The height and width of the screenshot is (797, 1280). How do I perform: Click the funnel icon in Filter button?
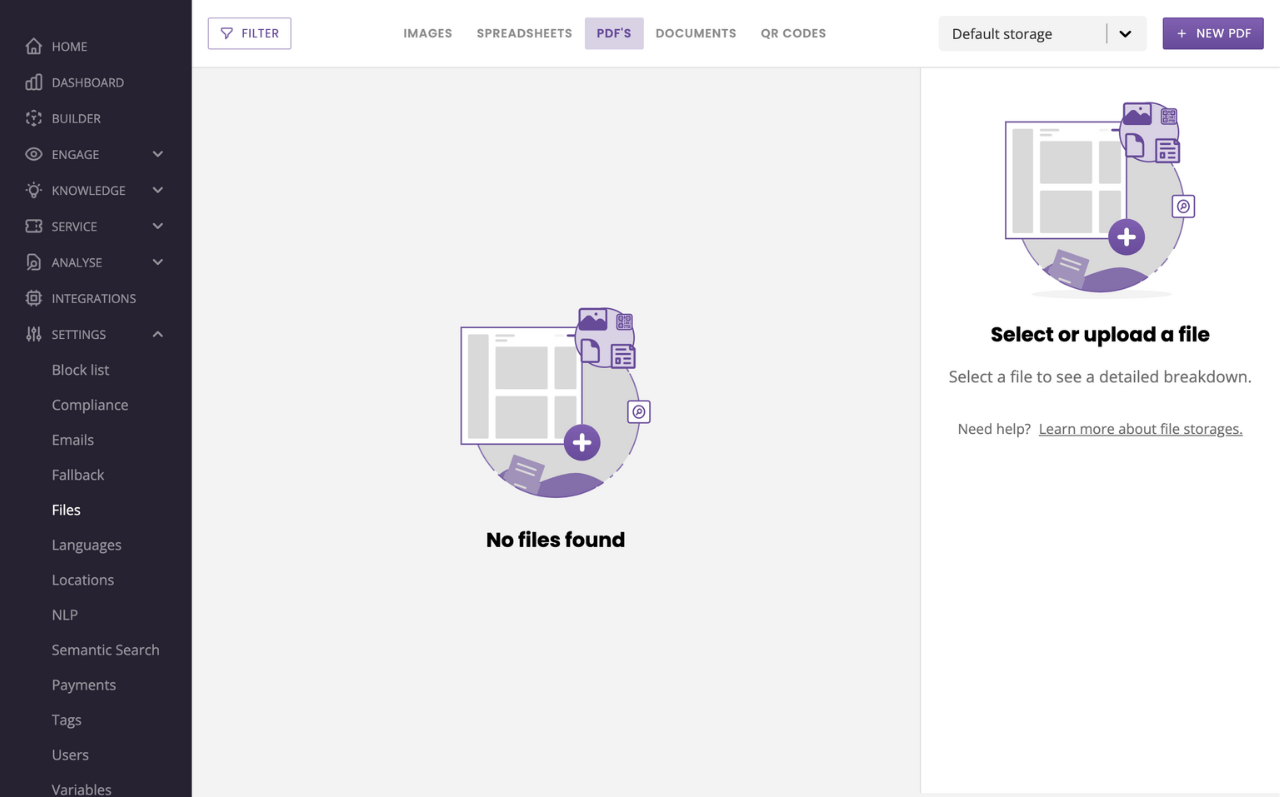tap(227, 33)
